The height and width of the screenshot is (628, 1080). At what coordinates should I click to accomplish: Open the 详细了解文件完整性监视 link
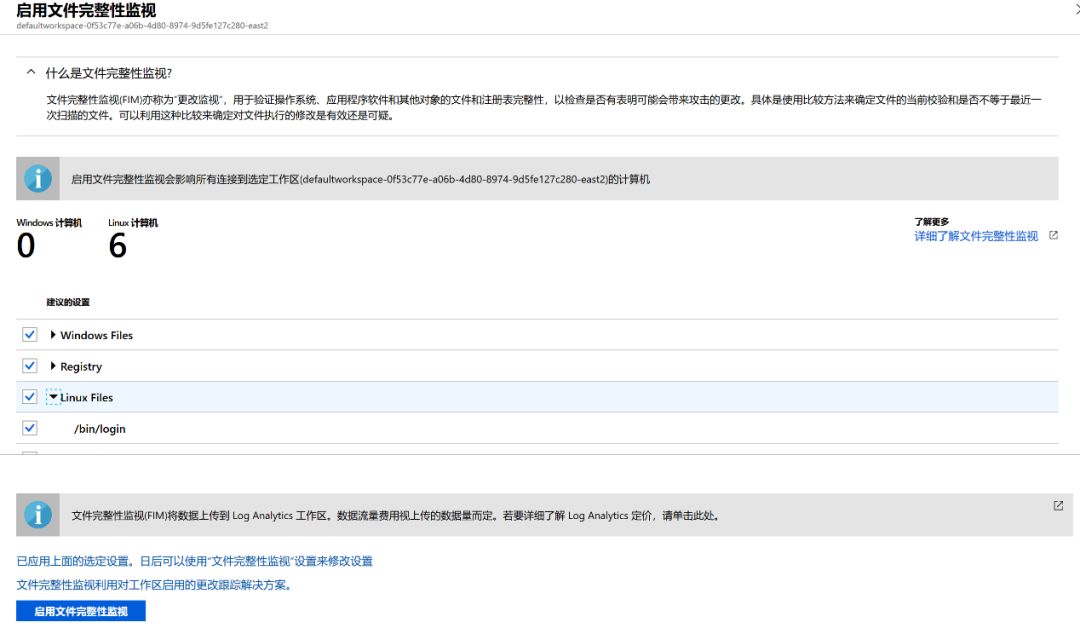[x=976, y=237]
